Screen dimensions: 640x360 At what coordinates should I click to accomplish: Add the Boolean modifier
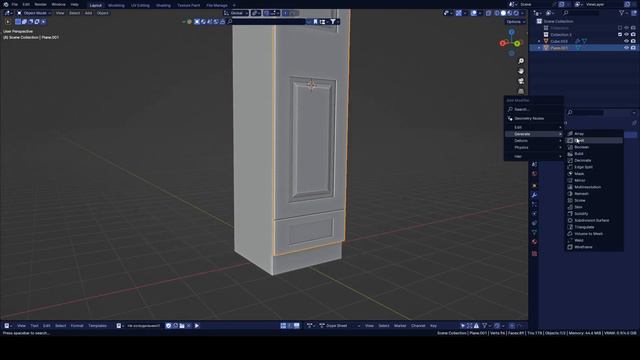[x=594, y=147]
